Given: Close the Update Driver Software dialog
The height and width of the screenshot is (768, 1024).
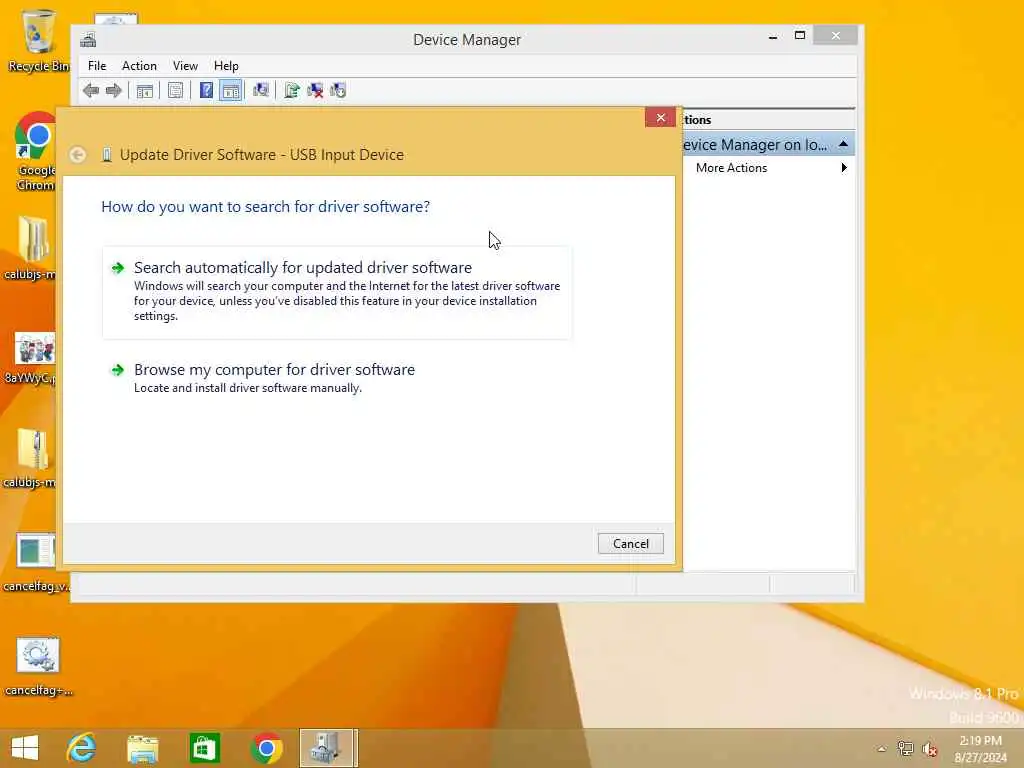Looking at the screenshot, I should tap(660, 118).
